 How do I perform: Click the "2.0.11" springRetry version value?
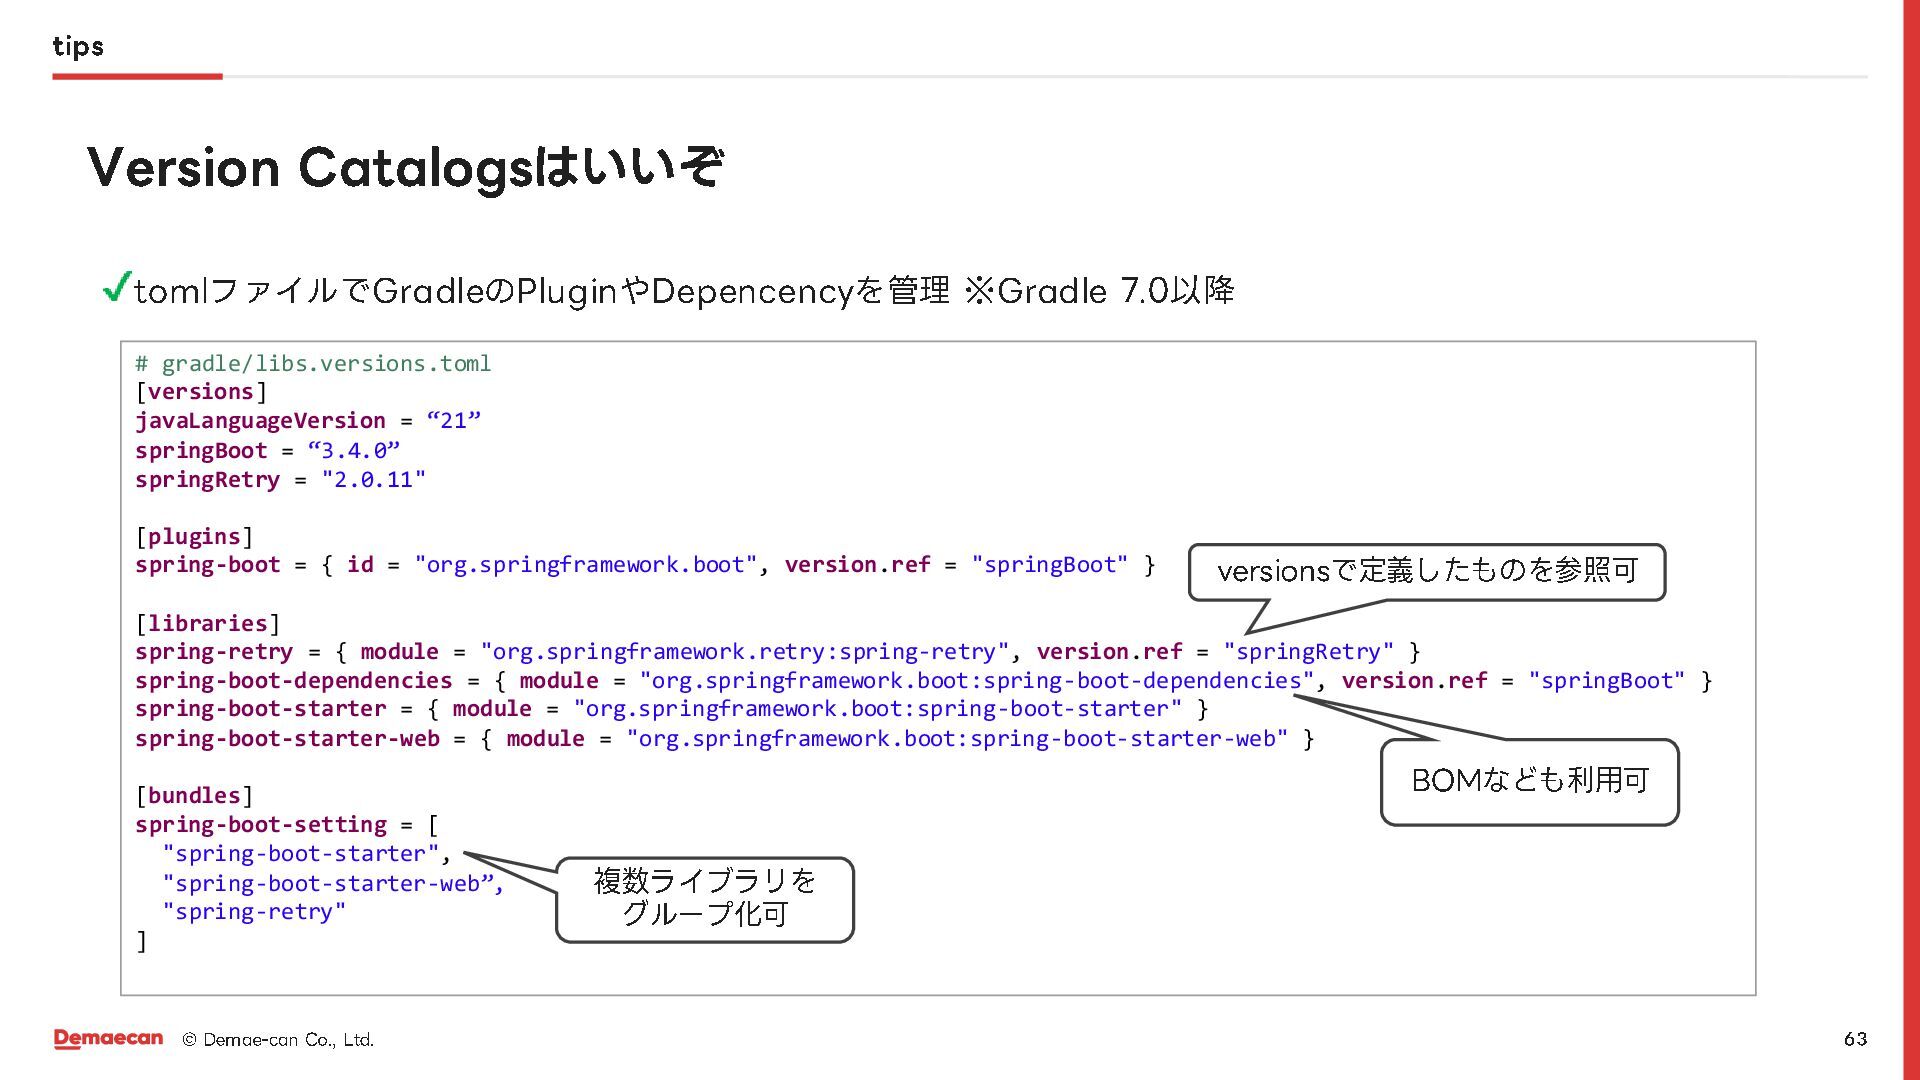coord(373,480)
